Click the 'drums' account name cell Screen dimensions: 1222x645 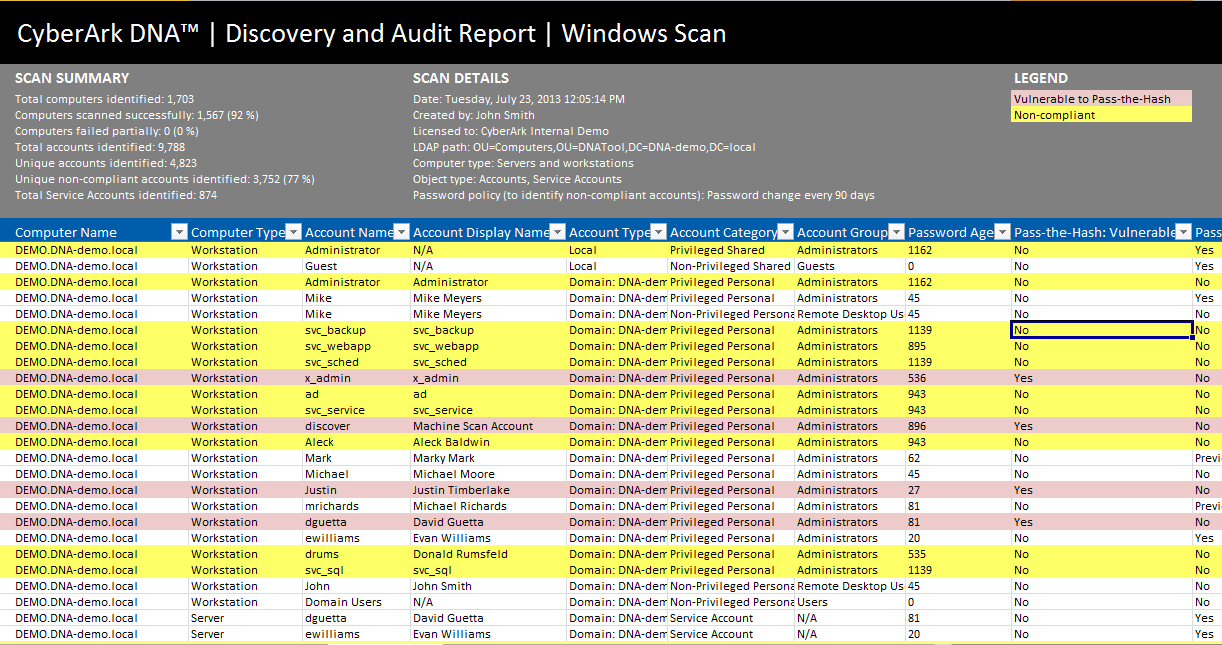click(x=356, y=554)
